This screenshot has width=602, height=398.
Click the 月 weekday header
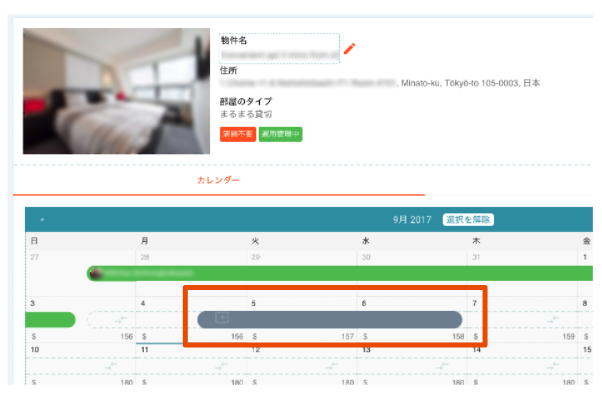(x=144, y=241)
